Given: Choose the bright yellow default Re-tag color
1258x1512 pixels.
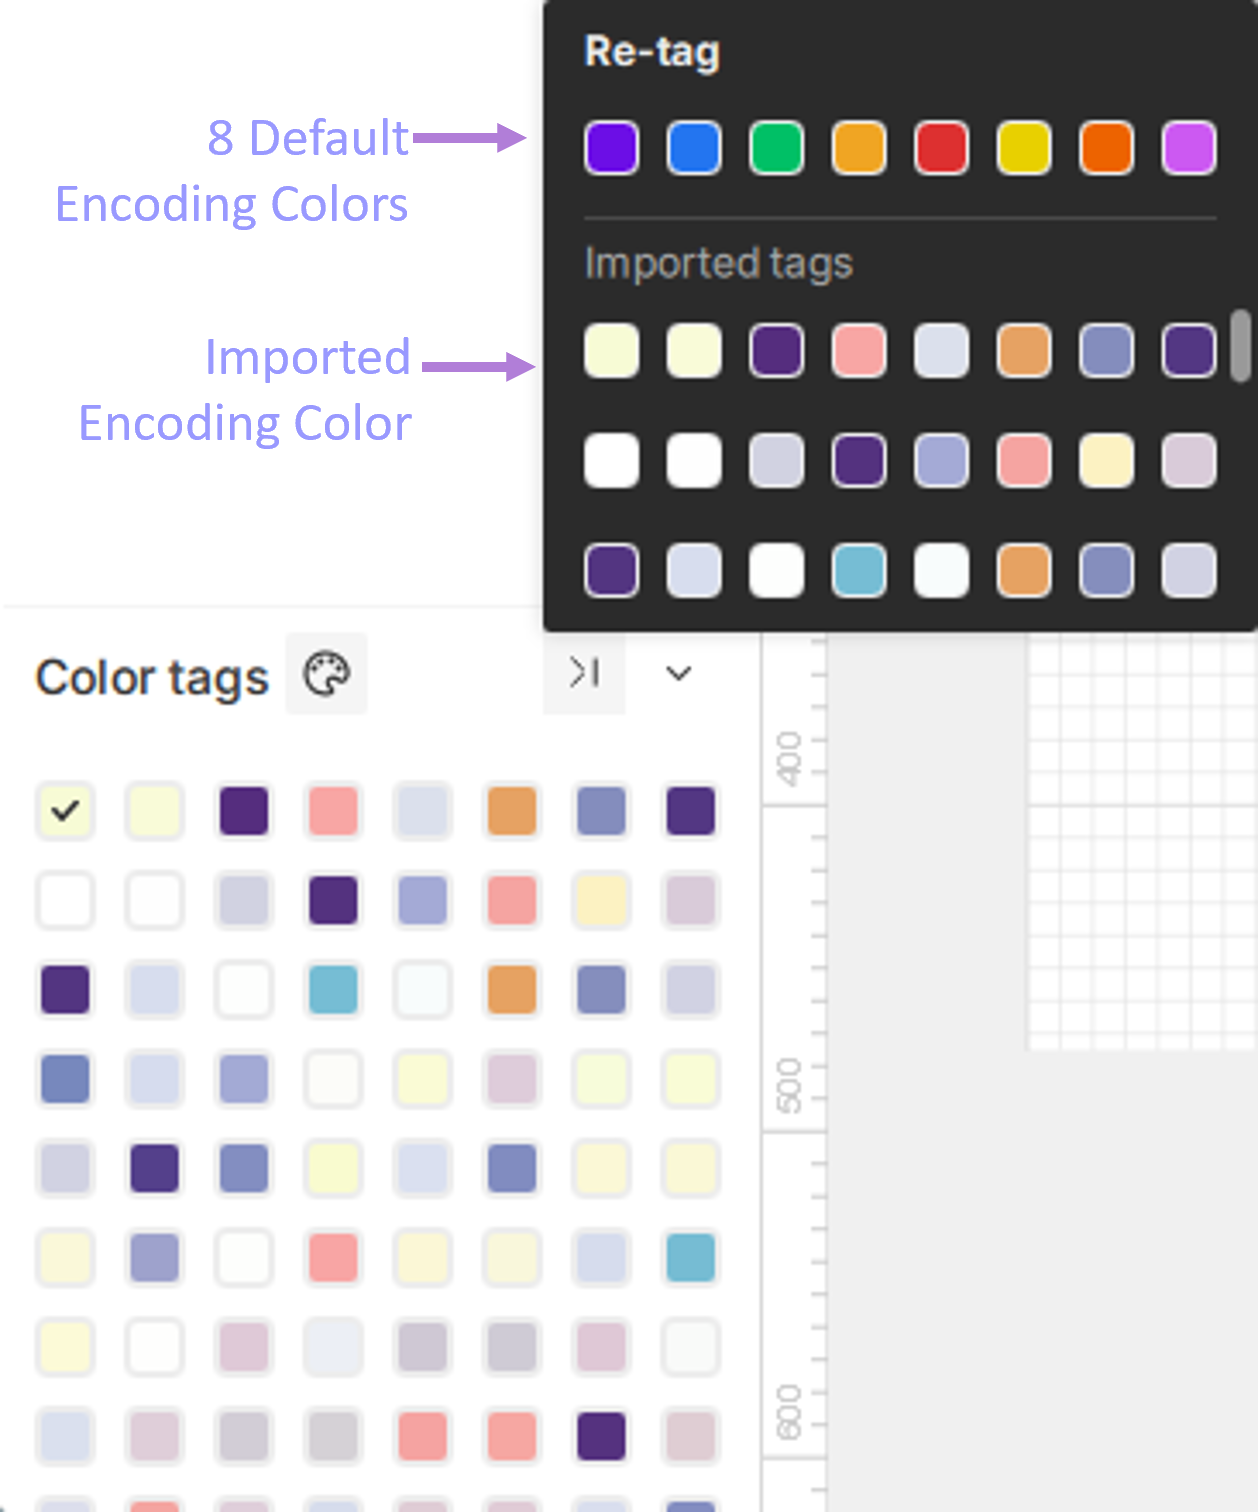Looking at the screenshot, I should pyautogui.click(x=1024, y=148).
